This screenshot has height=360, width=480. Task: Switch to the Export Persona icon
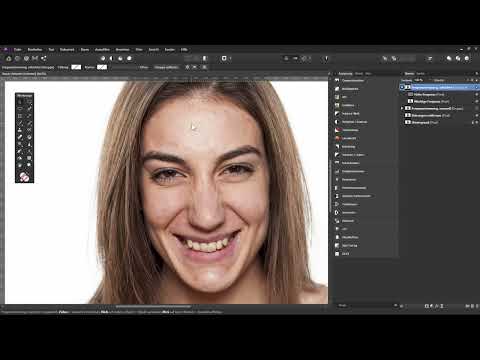(44, 58)
